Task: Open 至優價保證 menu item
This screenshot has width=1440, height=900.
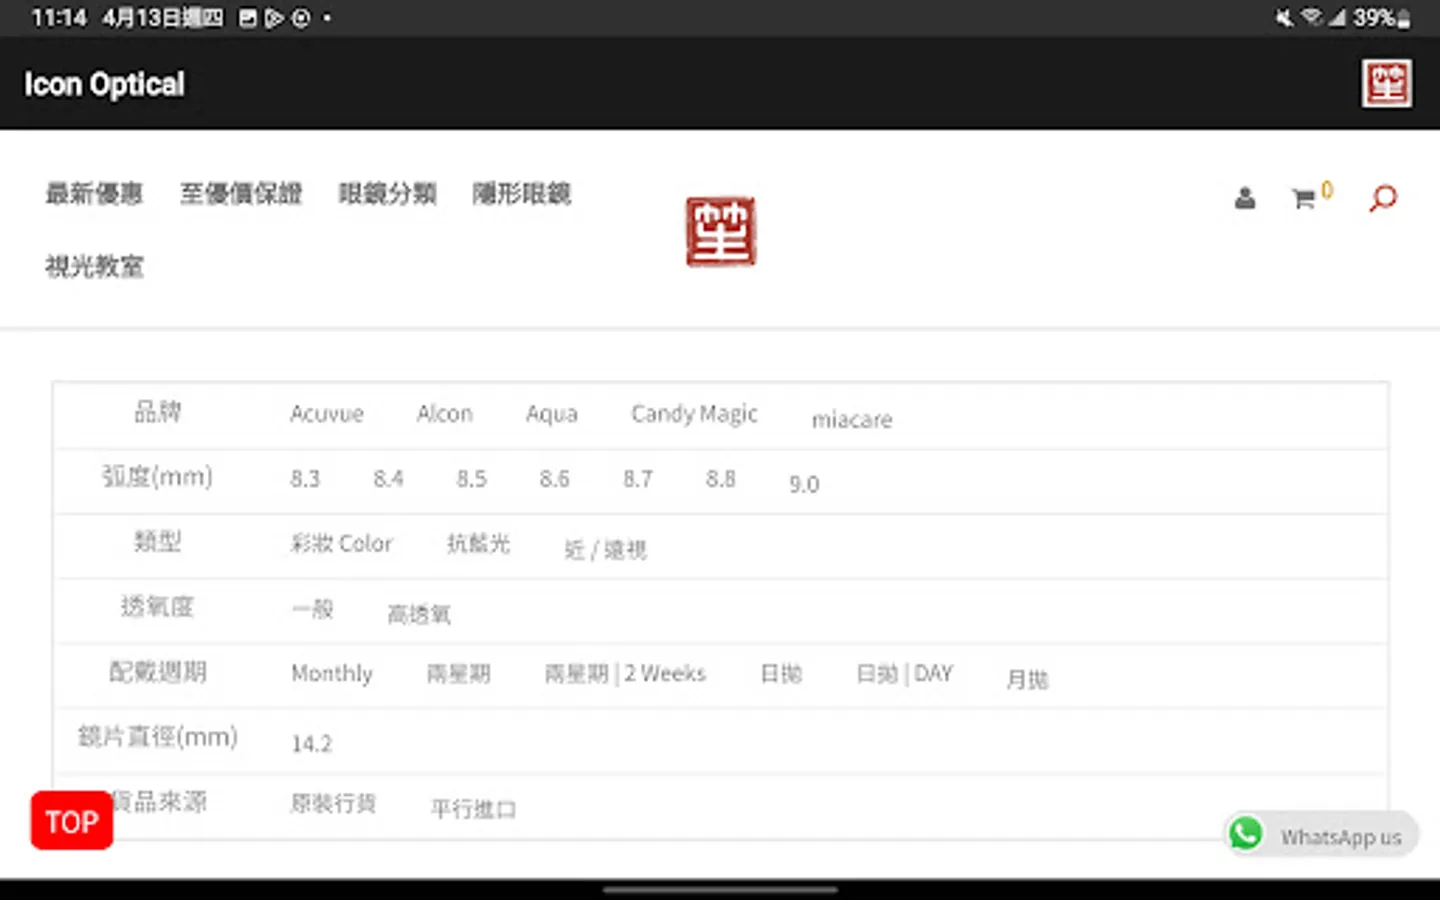Action: pos(241,193)
